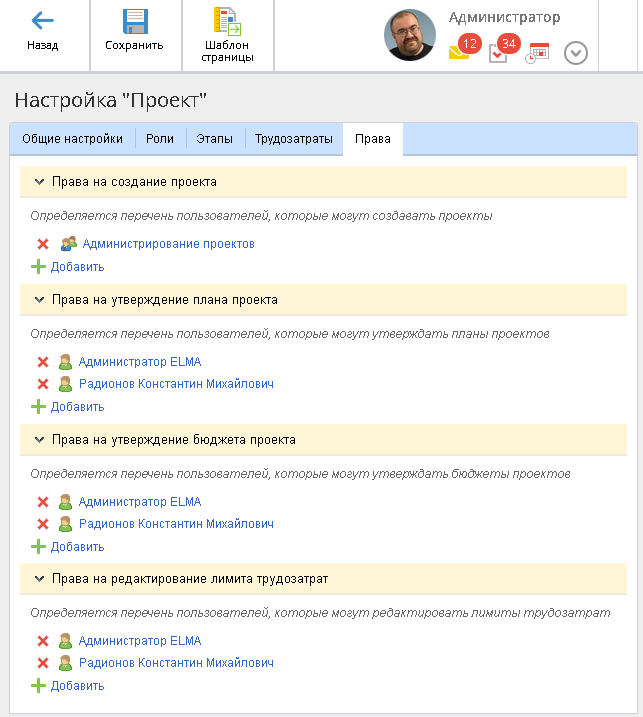This screenshot has width=643, height=717.
Task: Click group icon beside Администрирование проектов
Action: 69,243
